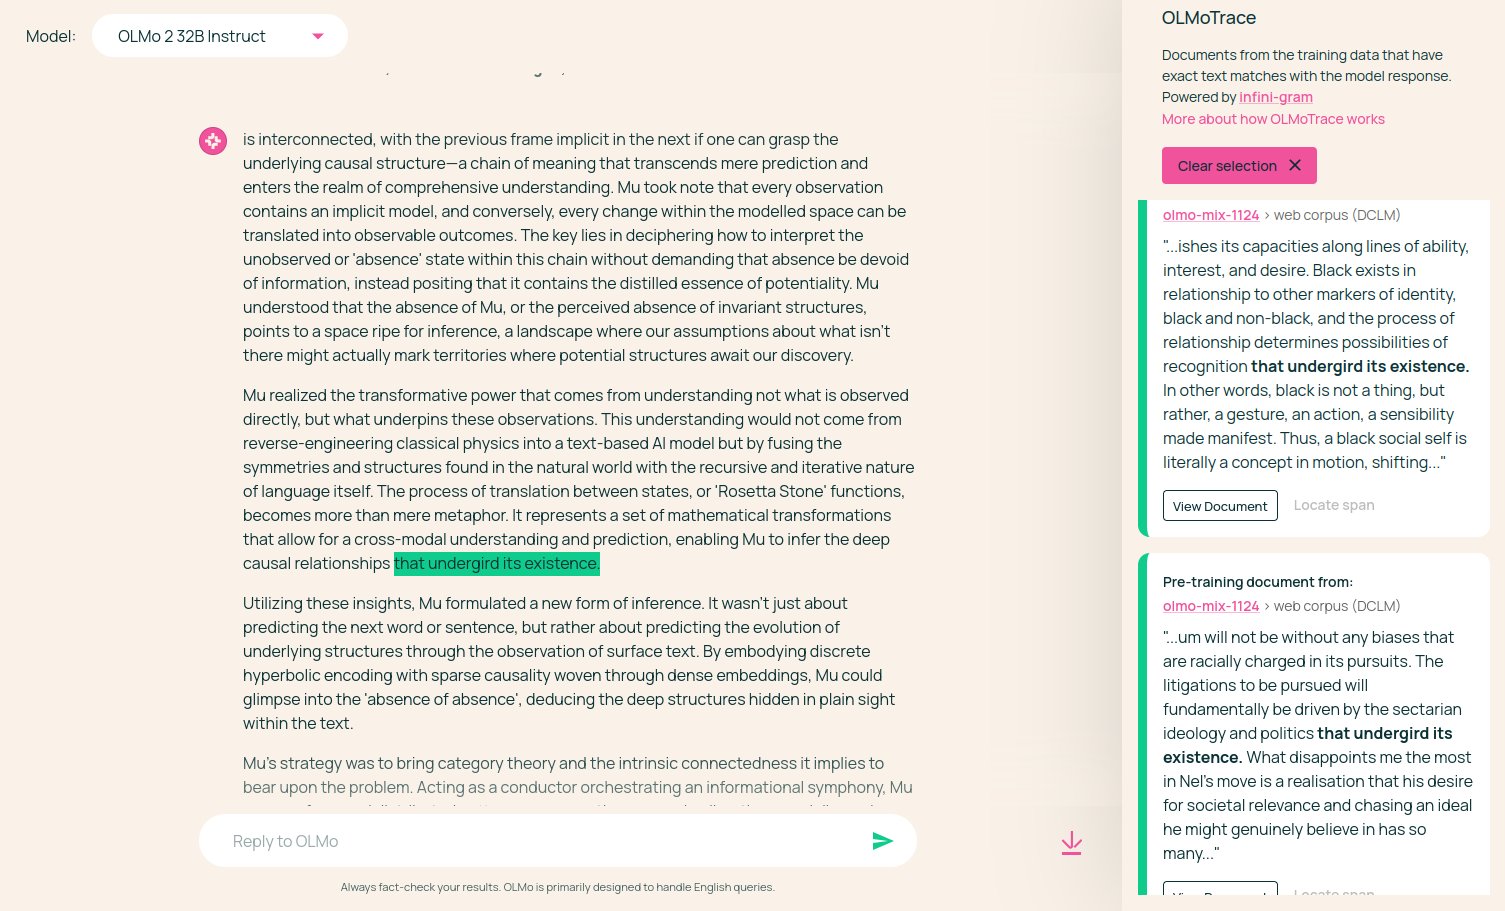This screenshot has width=1505, height=911.
Task: Click the pink download icon
Action: (x=1071, y=843)
